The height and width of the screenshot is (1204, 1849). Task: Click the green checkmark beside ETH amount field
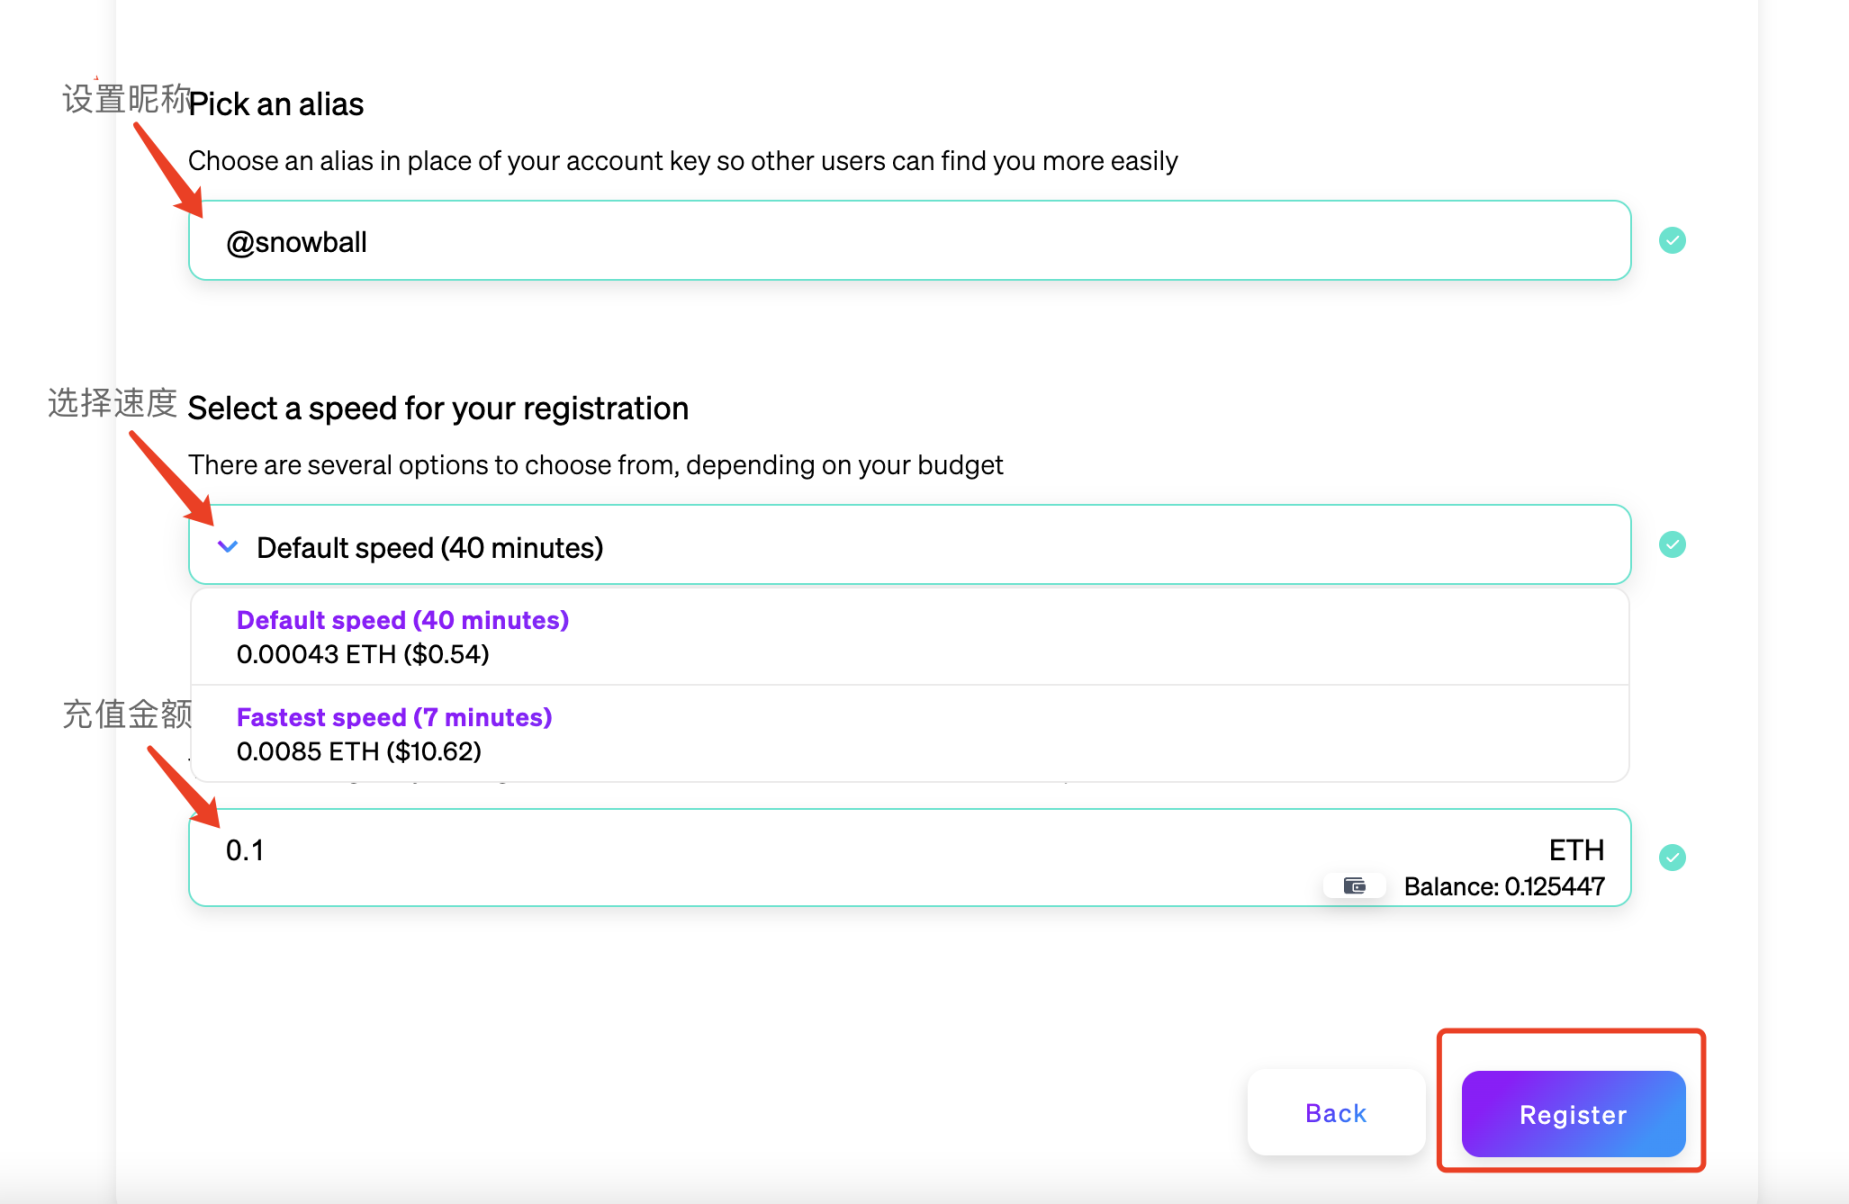(x=1672, y=857)
